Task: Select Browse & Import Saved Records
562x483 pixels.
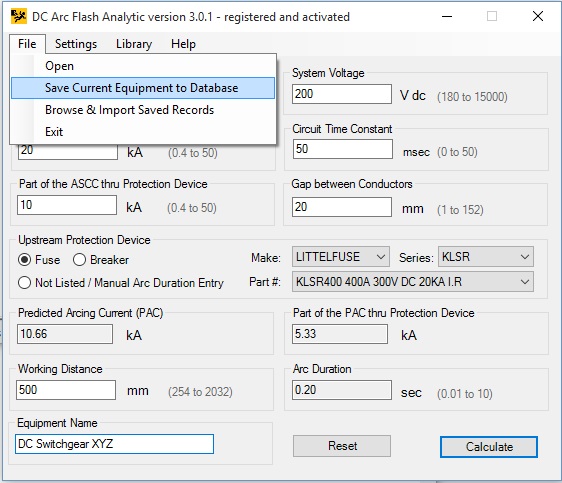Action: pyautogui.click(x=129, y=110)
